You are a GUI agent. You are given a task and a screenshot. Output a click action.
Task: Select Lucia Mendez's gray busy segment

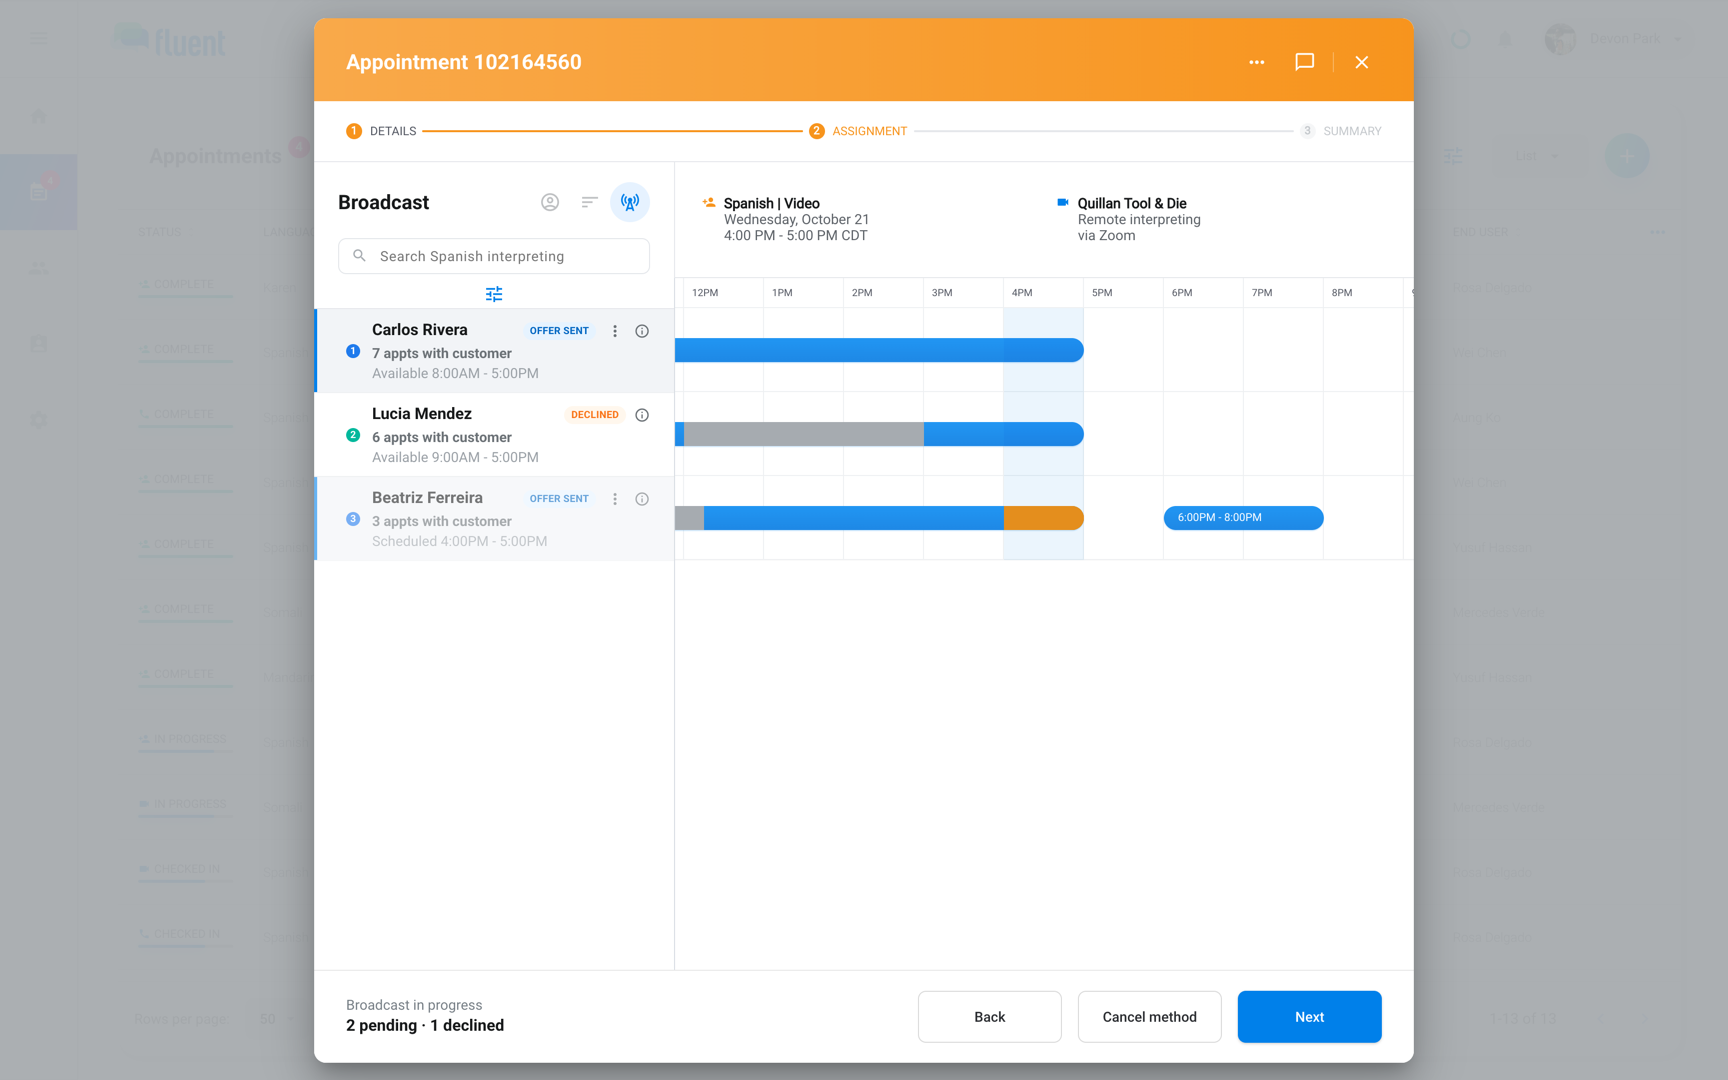(x=804, y=434)
